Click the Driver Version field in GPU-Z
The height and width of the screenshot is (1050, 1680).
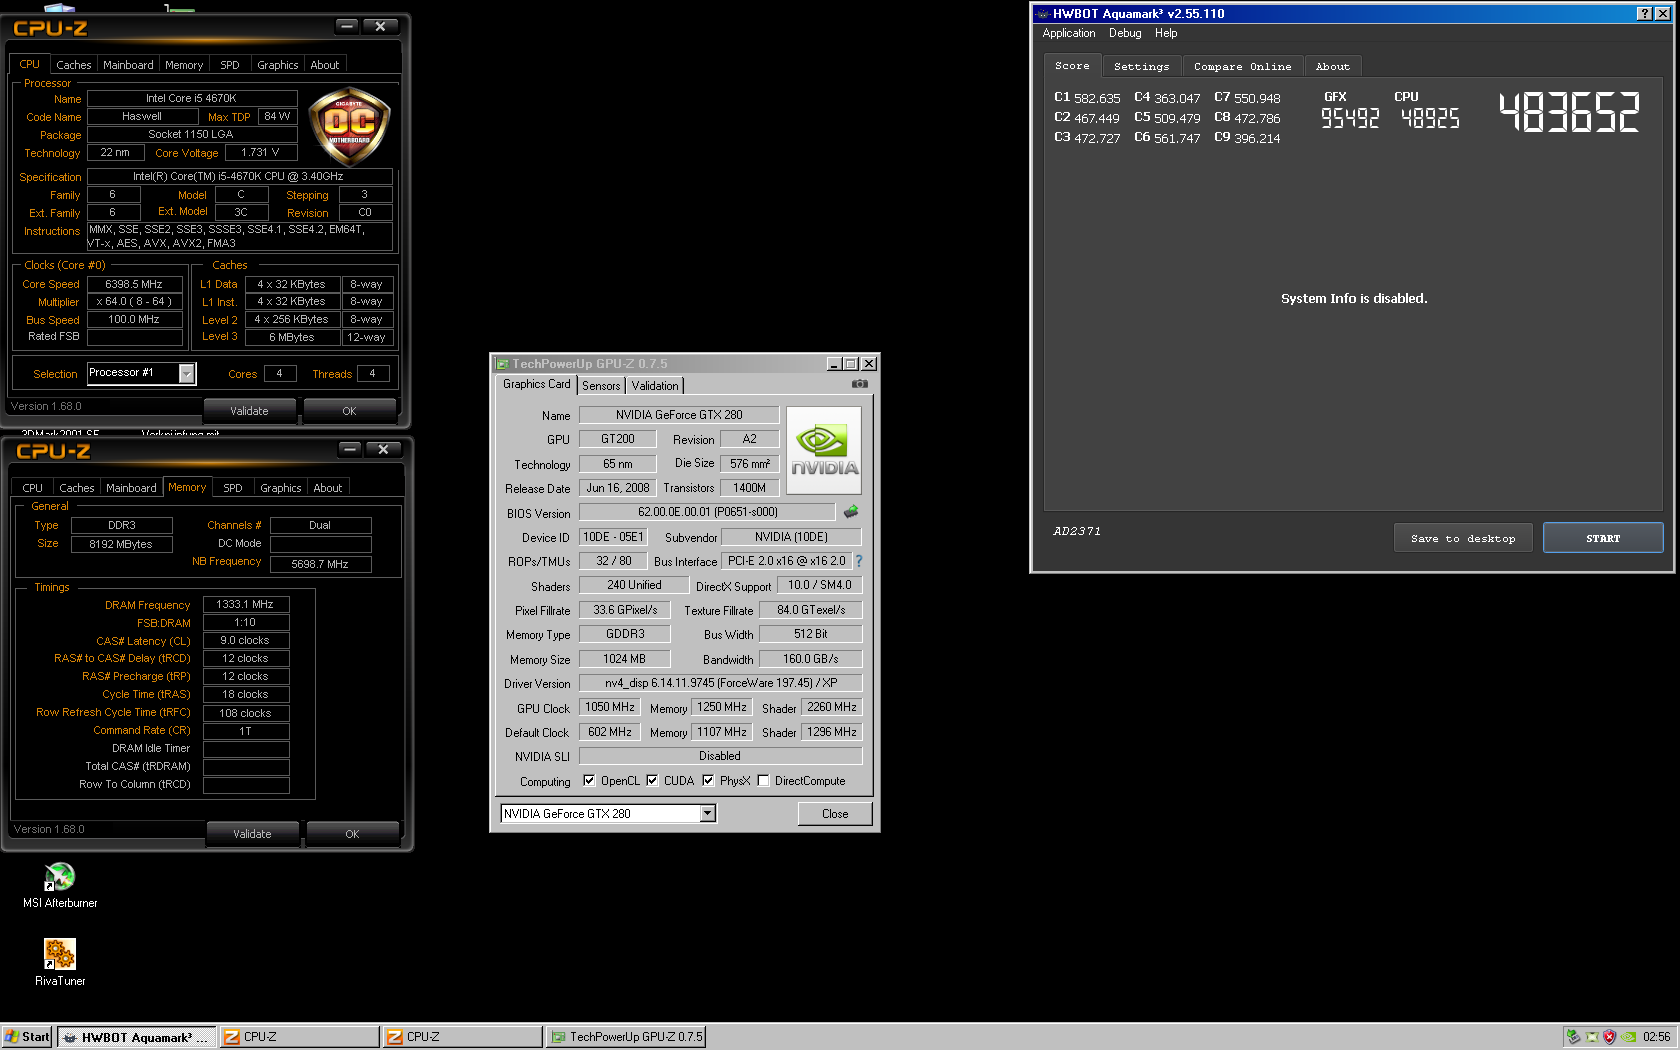(x=720, y=683)
